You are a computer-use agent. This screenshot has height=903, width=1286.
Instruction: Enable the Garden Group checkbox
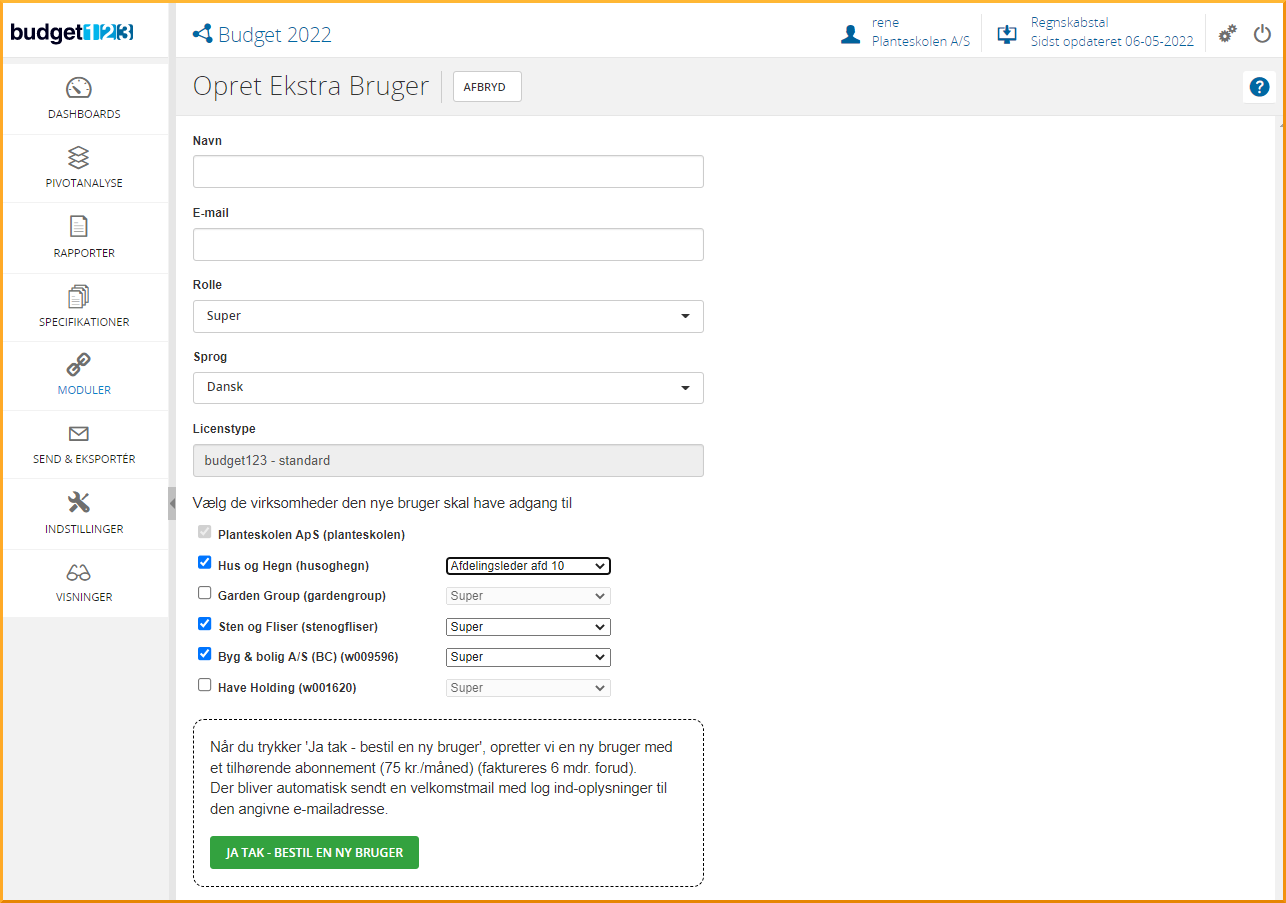point(205,593)
